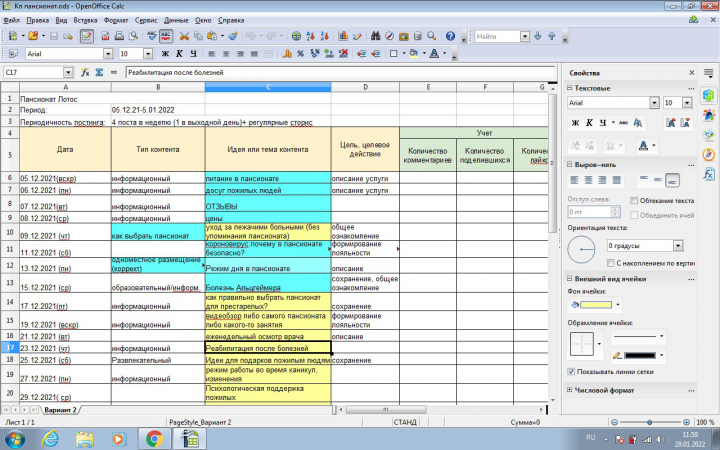
Task: Select row 13 header
Action: pyautogui.click(x=10, y=283)
